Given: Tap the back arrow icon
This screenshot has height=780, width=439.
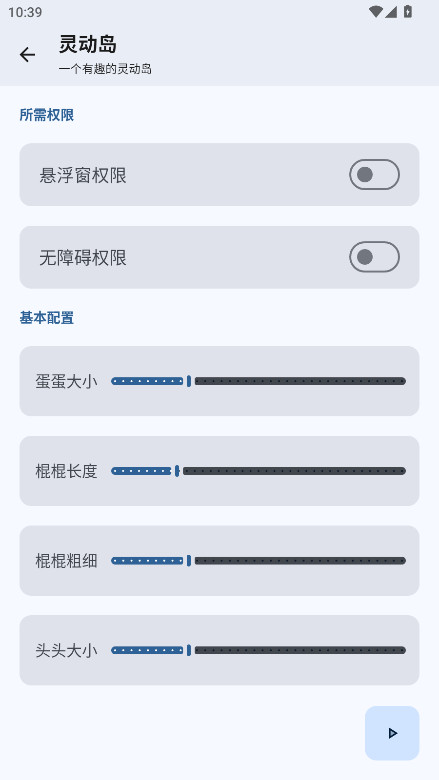Looking at the screenshot, I should (27, 55).
